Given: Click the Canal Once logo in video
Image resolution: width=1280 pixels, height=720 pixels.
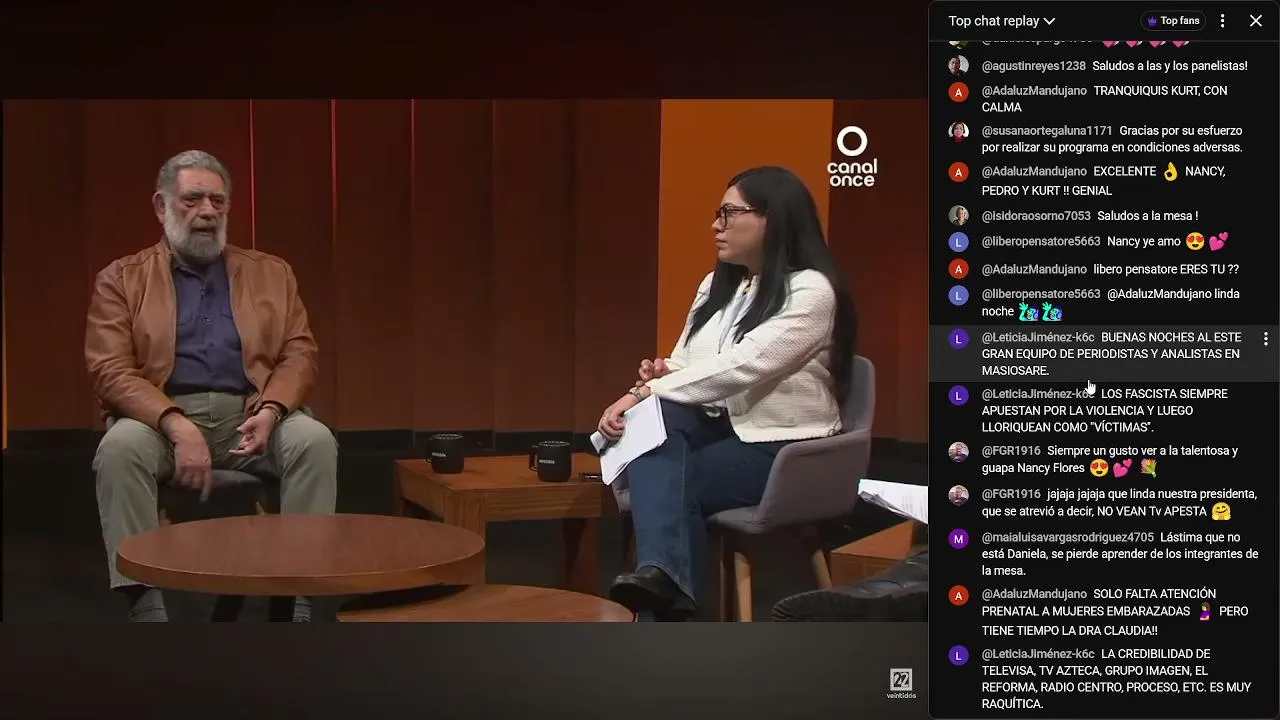Looking at the screenshot, I should tap(852, 157).
